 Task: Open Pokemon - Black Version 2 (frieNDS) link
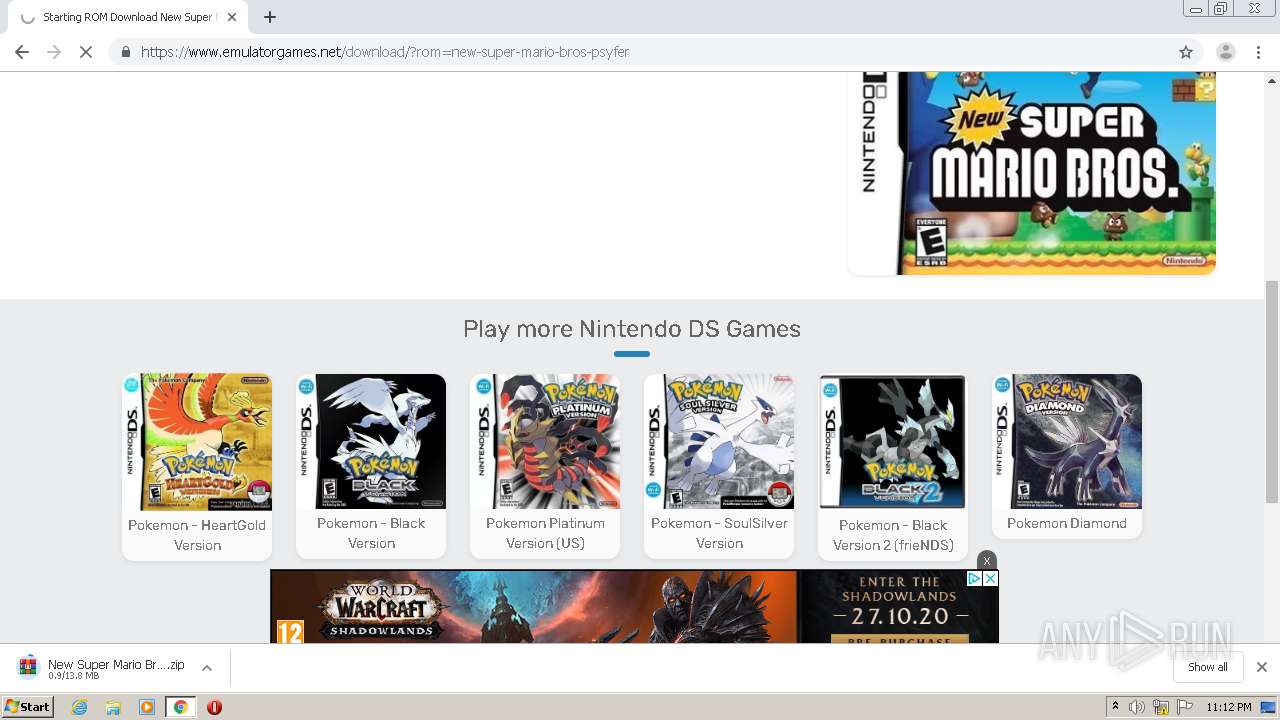893,535
